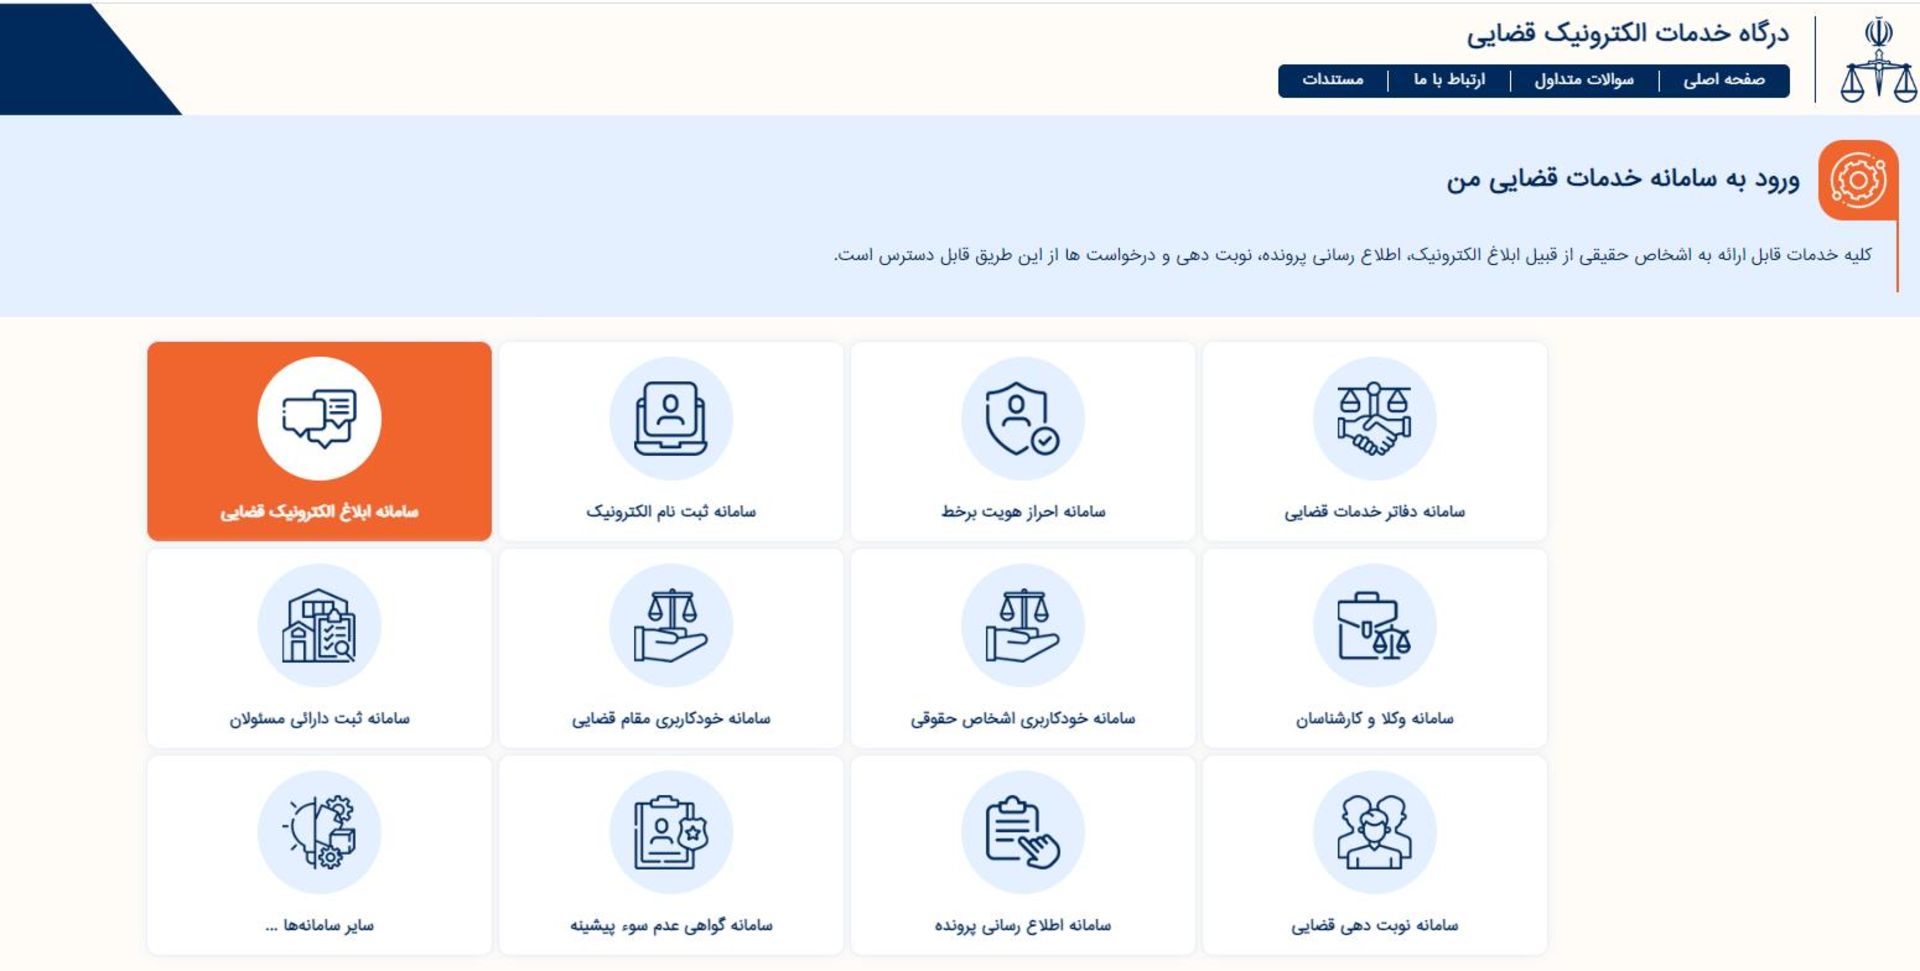Go to صفحه اصلی in the navigation bar

coord(1723,80)
